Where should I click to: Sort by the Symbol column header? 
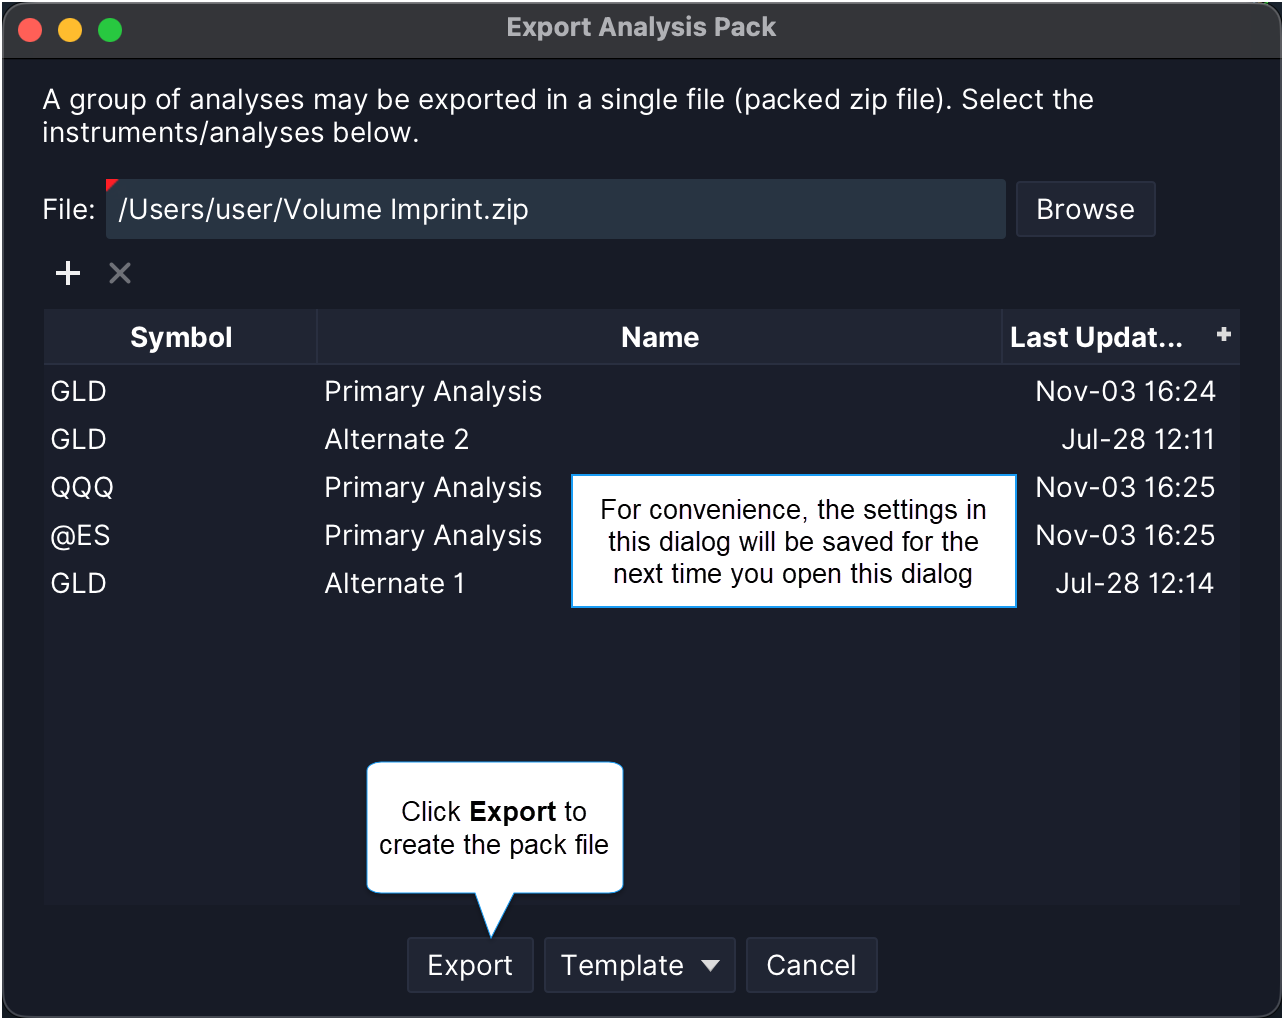pos(181,337)
